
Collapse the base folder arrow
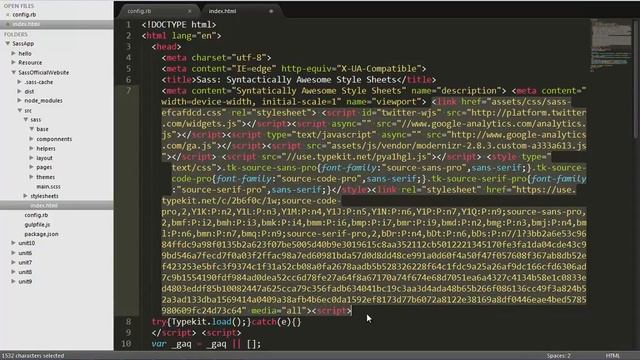tap(31, 129)
